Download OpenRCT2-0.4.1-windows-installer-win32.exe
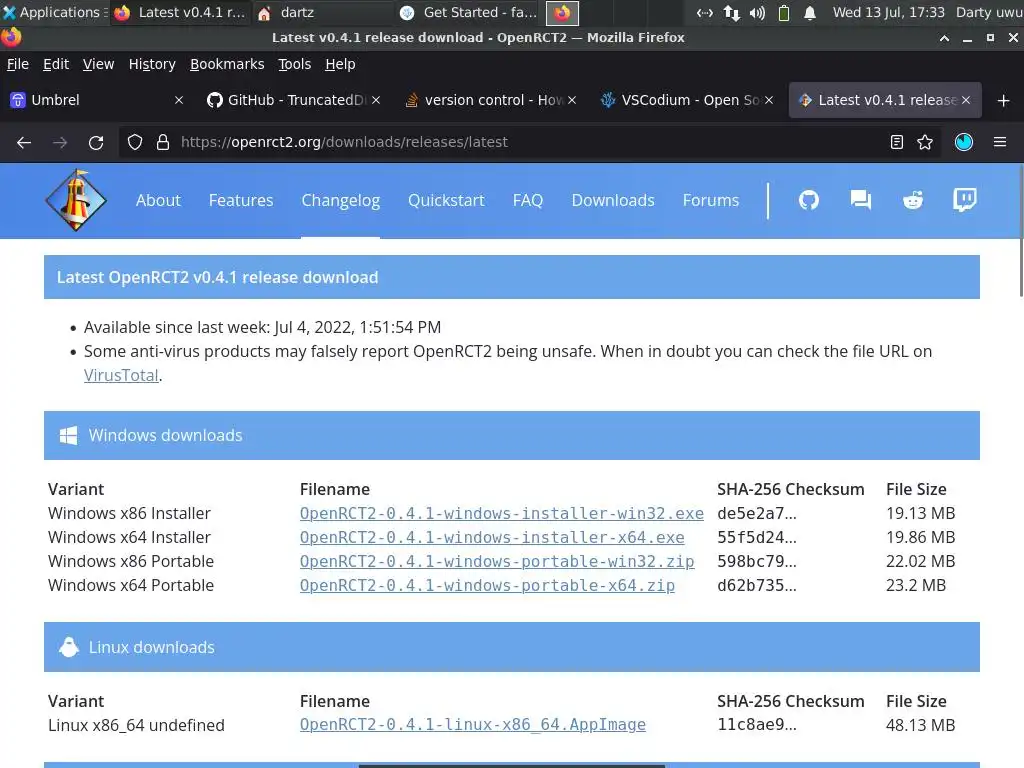 coord(502,513)
